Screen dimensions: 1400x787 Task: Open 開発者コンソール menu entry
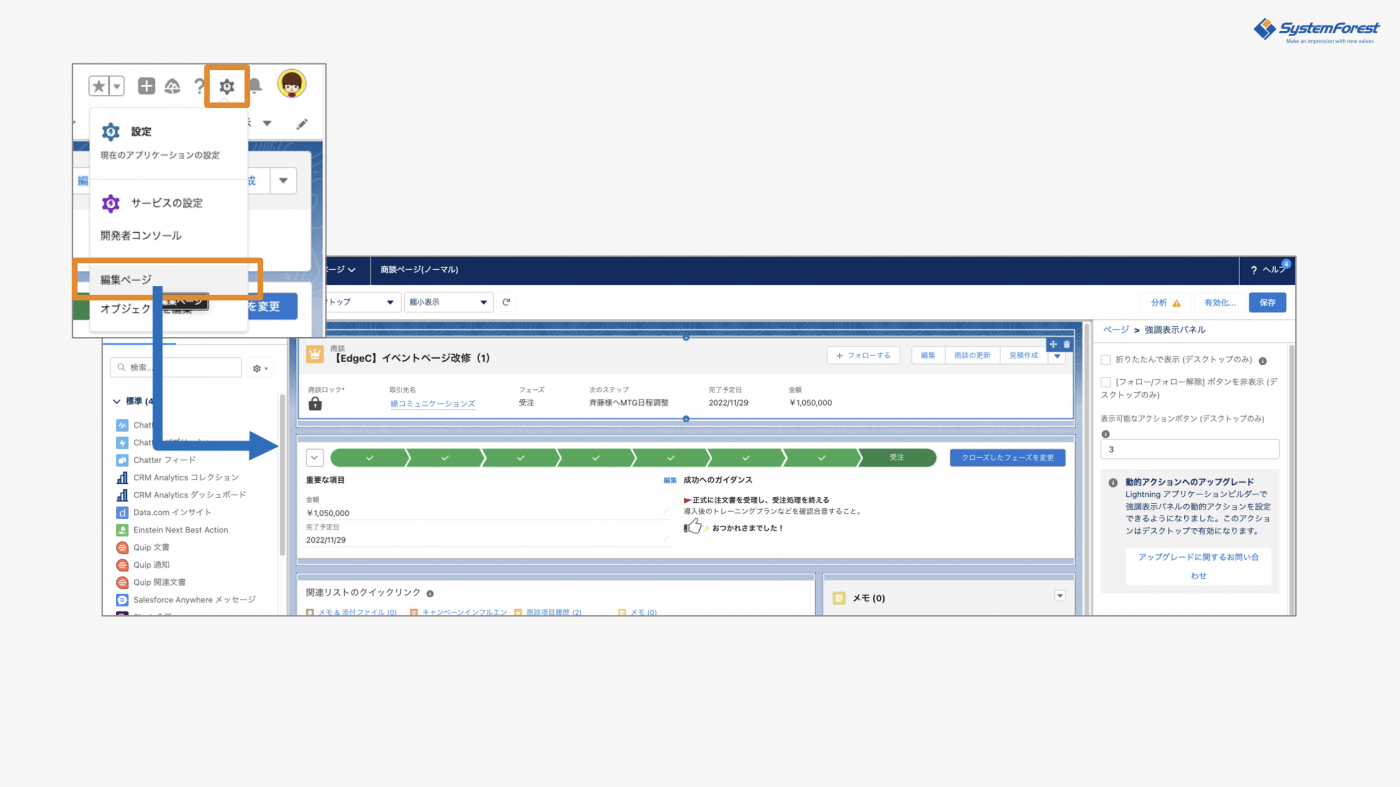pyautogui.click(x=141, y=236)
